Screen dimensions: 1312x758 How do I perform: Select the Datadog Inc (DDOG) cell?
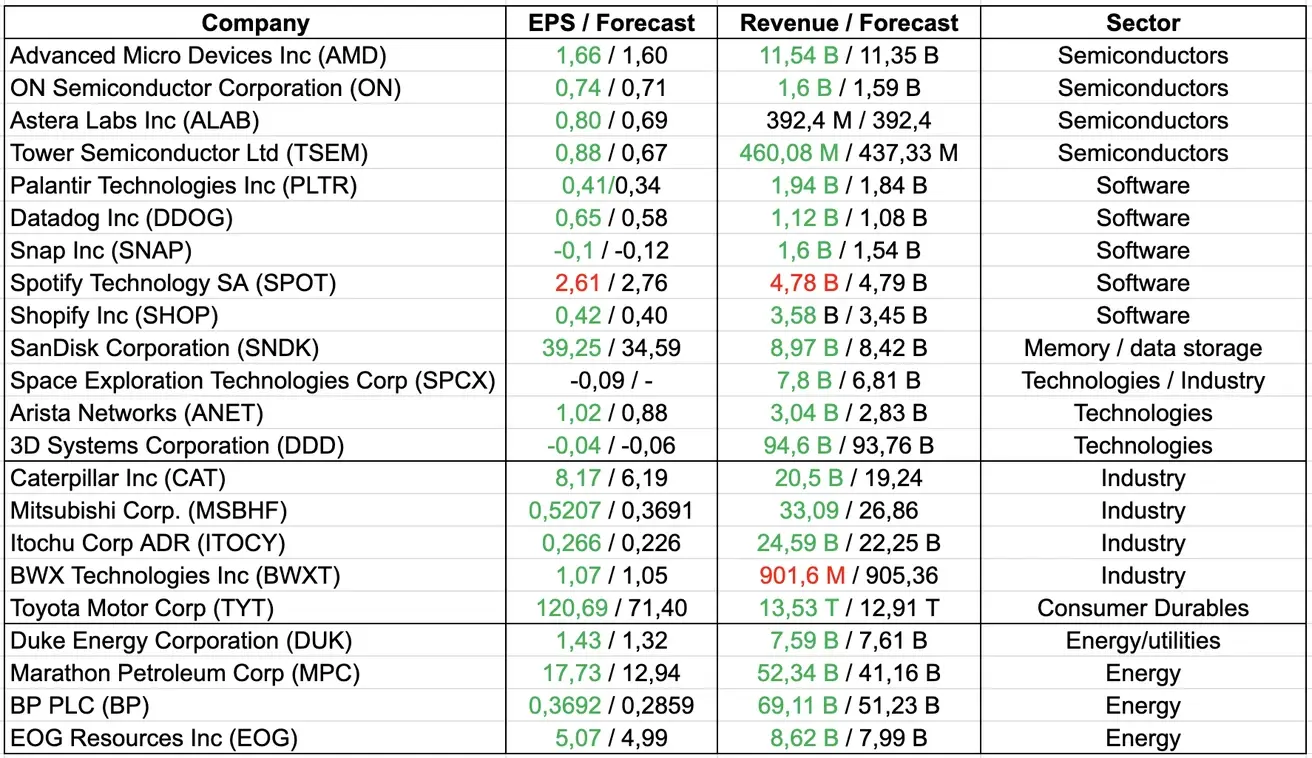point(256,218)
